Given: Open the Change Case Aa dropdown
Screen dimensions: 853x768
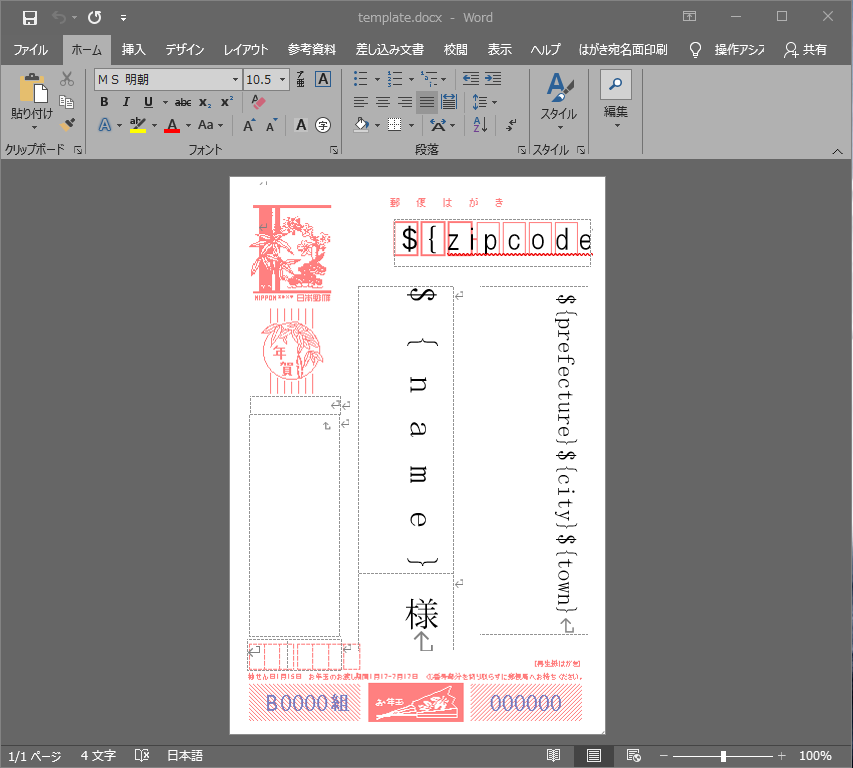Looking at the screenshot, I should point(211,125).
